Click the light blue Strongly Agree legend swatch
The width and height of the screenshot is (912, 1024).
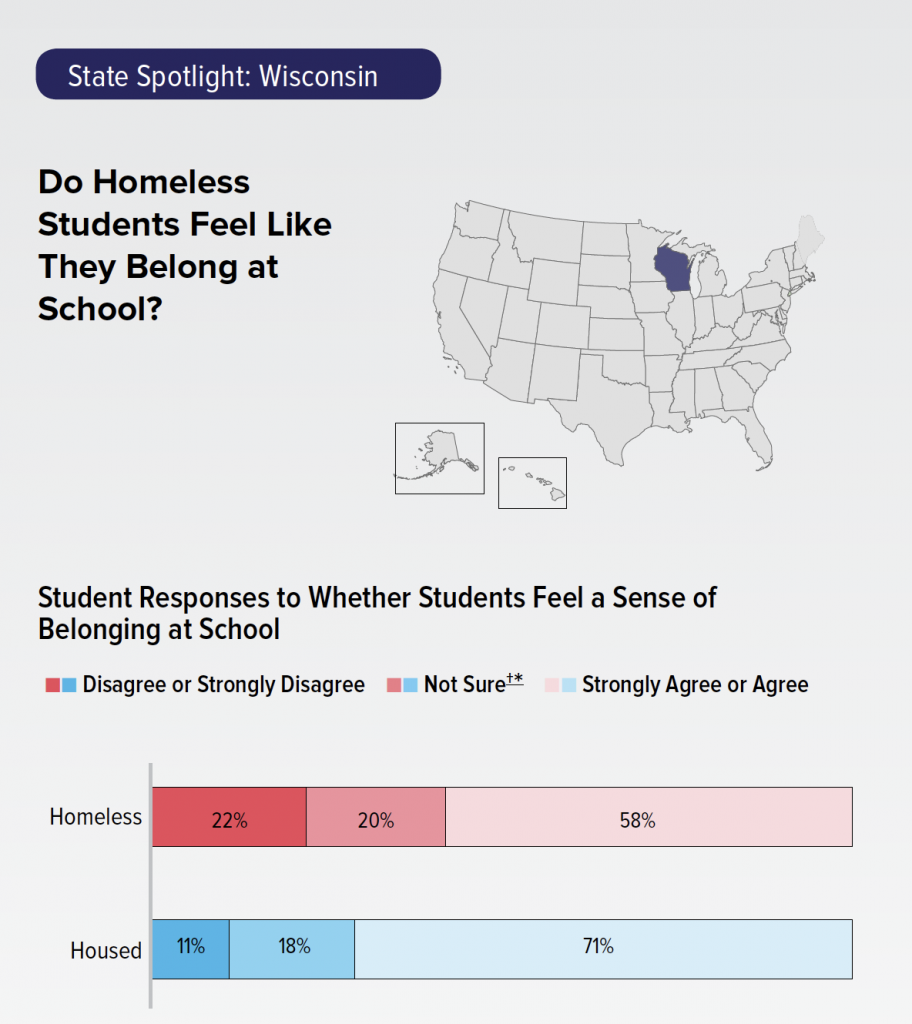pos(567,685)
